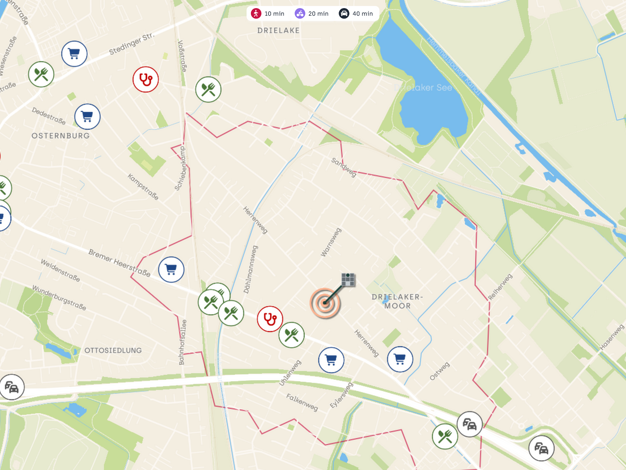Select the shopping cart near Ostweg
Viewport: 626px width, 470px height.
click(x=400, y=359)
